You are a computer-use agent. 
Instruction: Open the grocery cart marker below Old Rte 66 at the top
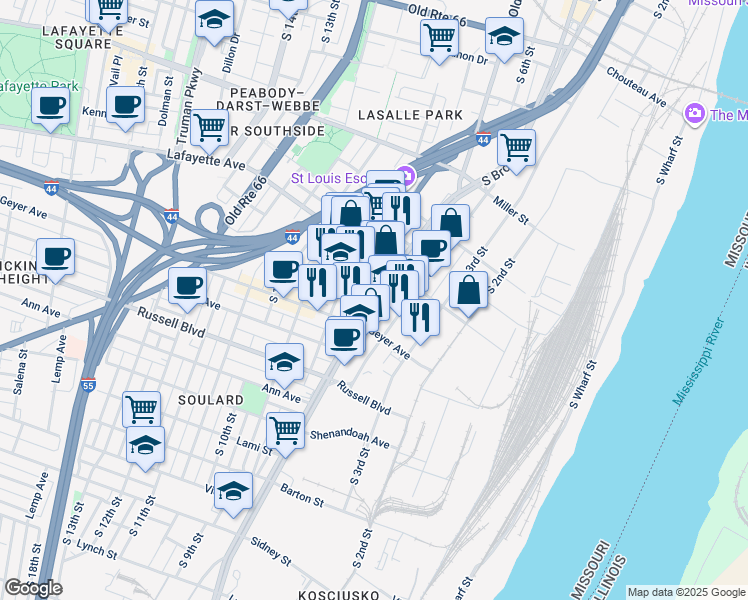[x=439, y=38]
